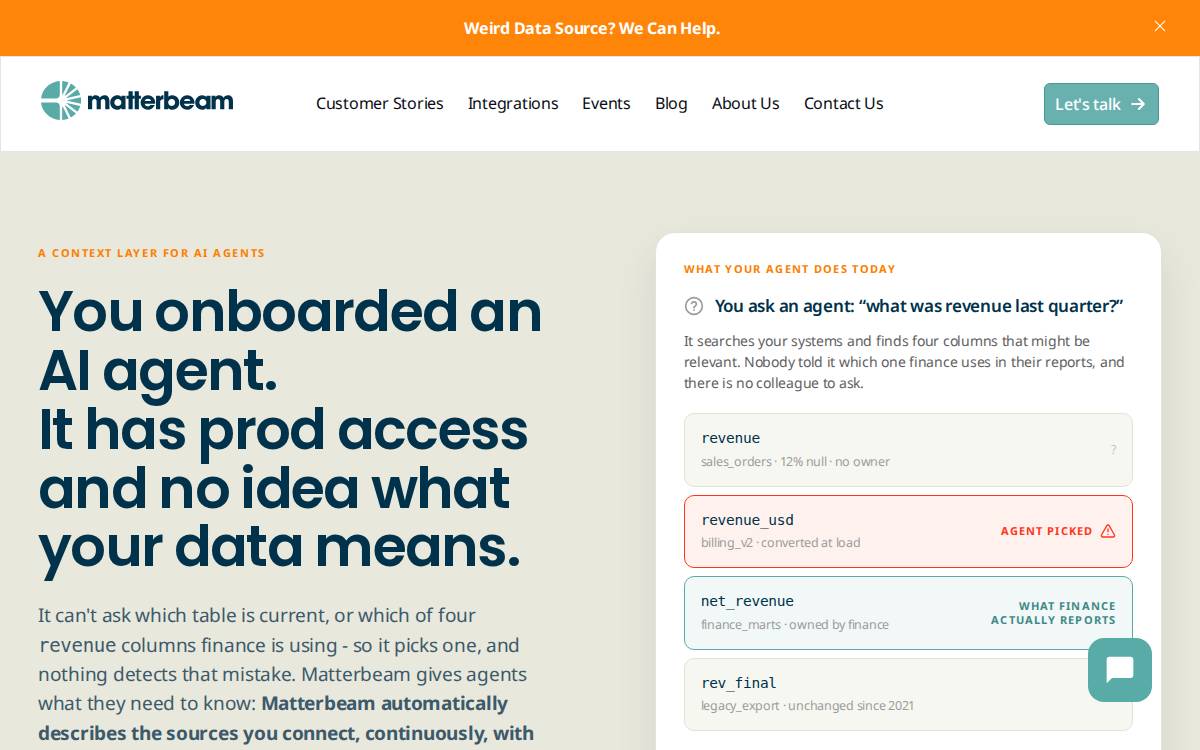Screen dimensions: 1200x750
Task: Select the rev_final legacy card
Action: [x=908, y=694]
